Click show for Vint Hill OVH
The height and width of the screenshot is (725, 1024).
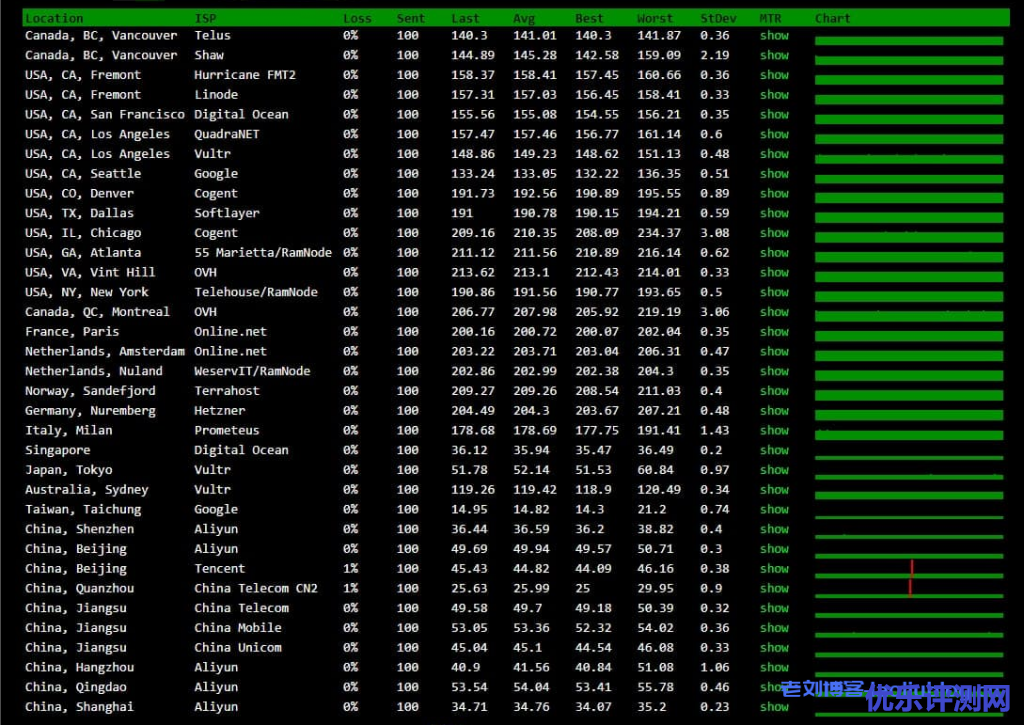(x=774, y=272)
